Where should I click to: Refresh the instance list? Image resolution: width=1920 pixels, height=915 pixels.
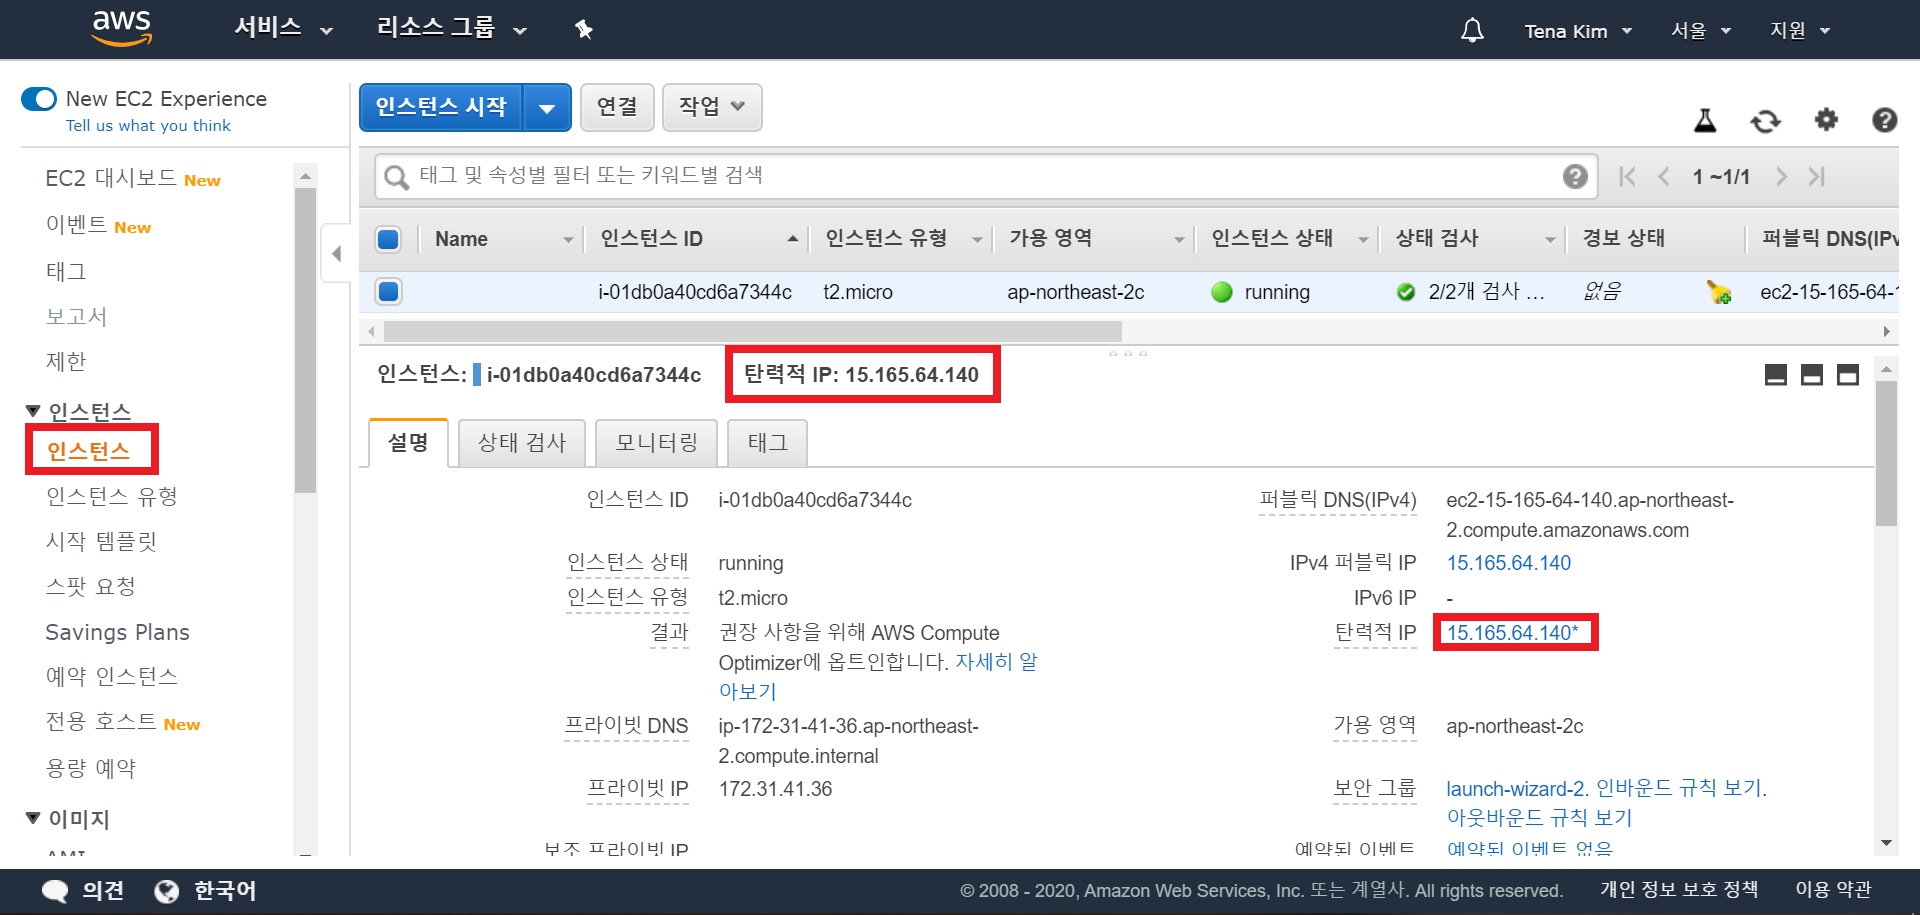(x=1766, y=121)
